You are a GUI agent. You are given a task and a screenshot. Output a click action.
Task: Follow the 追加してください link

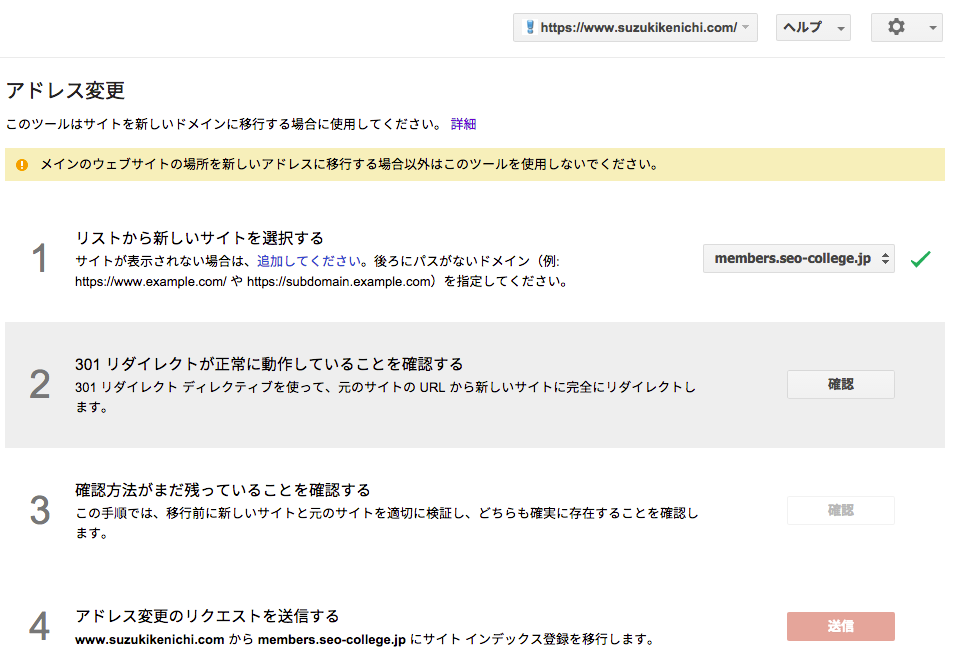pos(309,261)
